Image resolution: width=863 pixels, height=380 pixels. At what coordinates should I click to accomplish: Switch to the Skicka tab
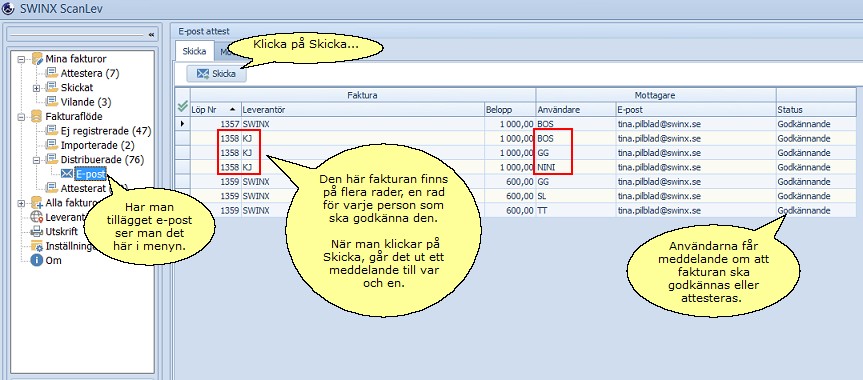click(x=194, y=52)
